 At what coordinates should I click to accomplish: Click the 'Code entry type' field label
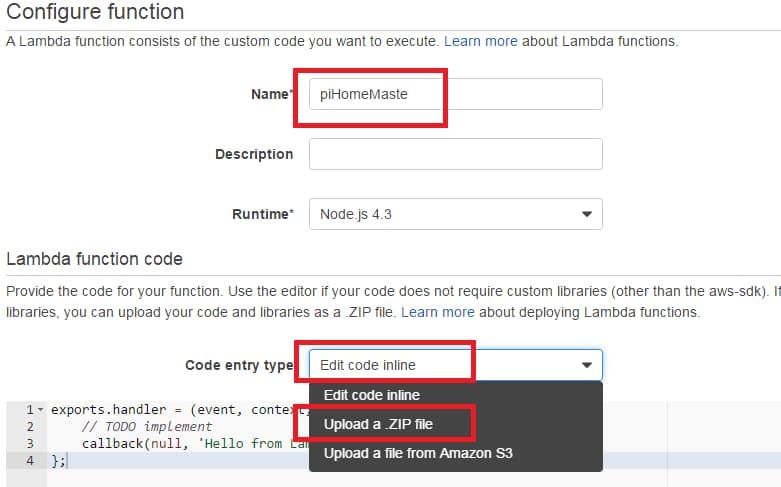[238, 365]
